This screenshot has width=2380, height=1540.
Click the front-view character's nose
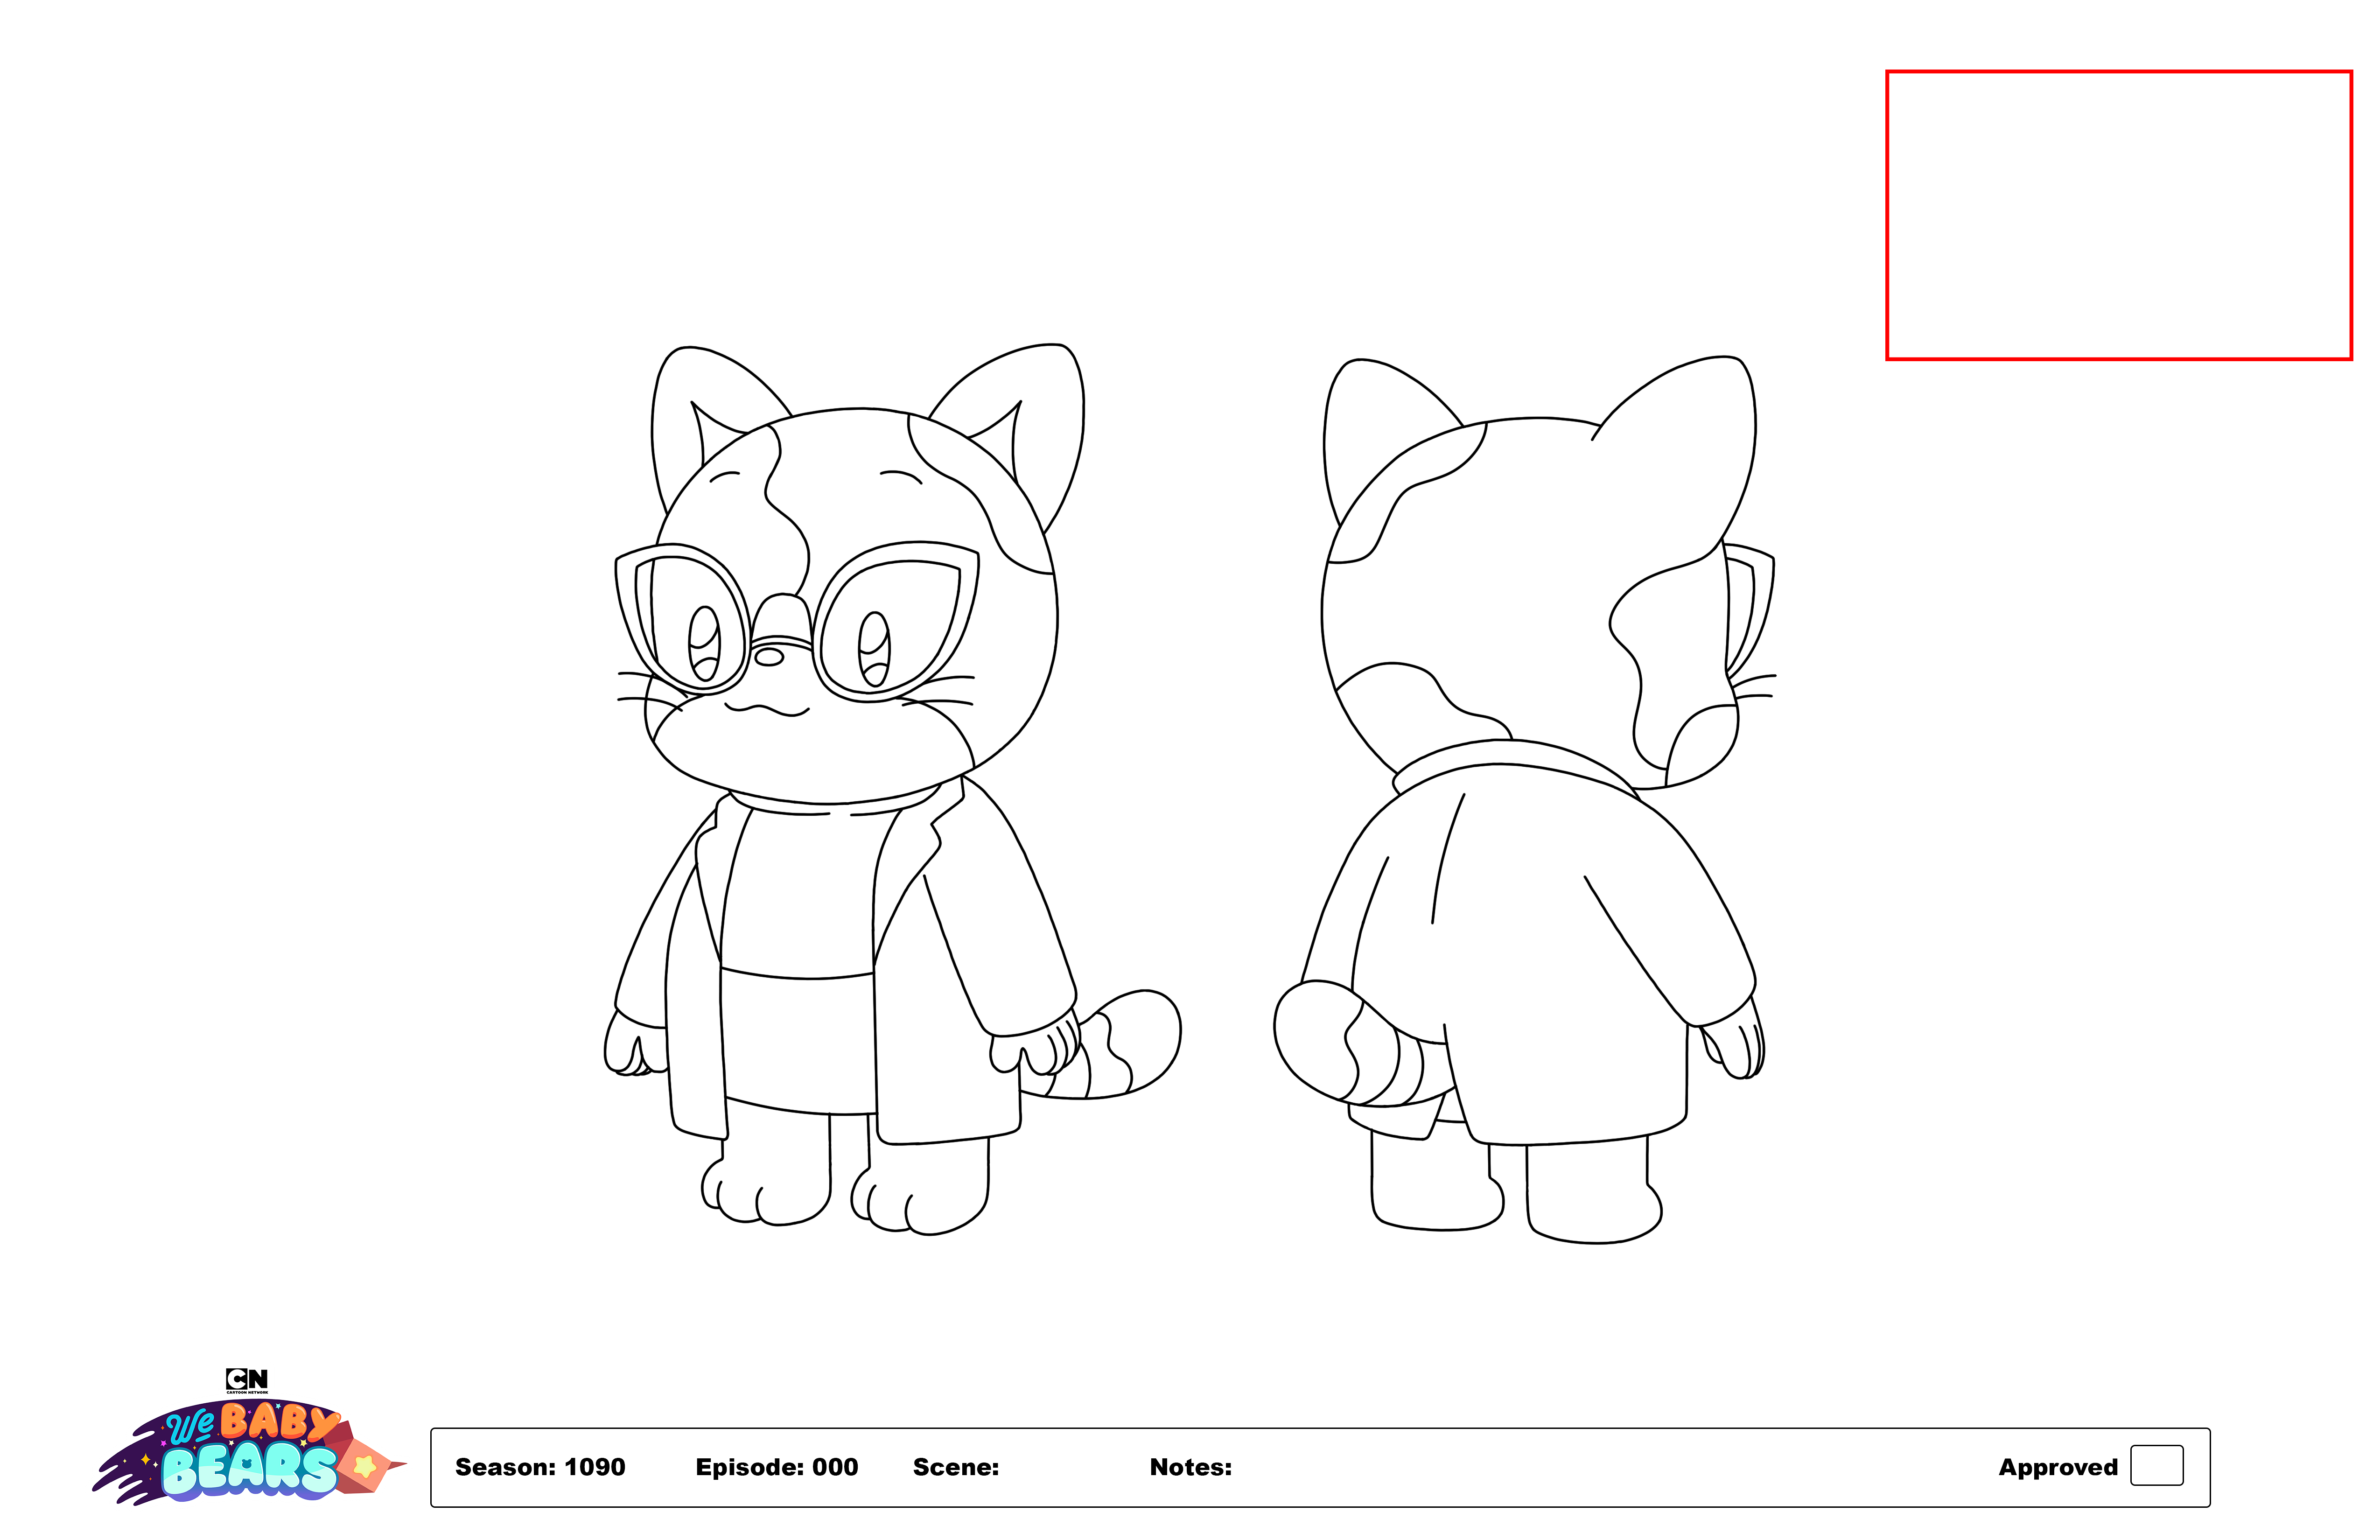[768, 657]
